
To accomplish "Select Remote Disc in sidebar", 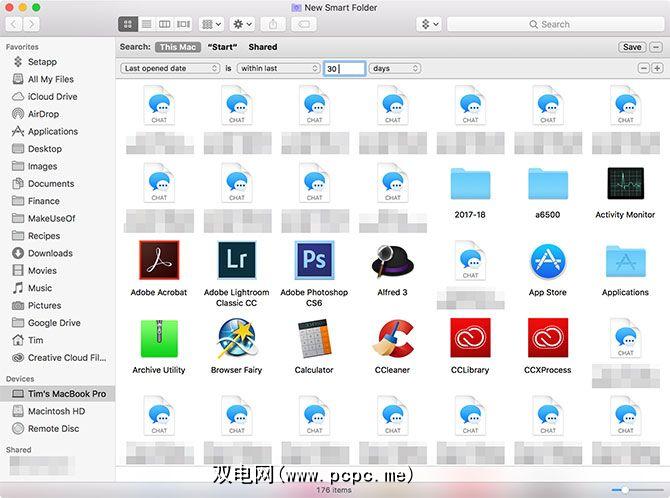I will click(46, 428).
